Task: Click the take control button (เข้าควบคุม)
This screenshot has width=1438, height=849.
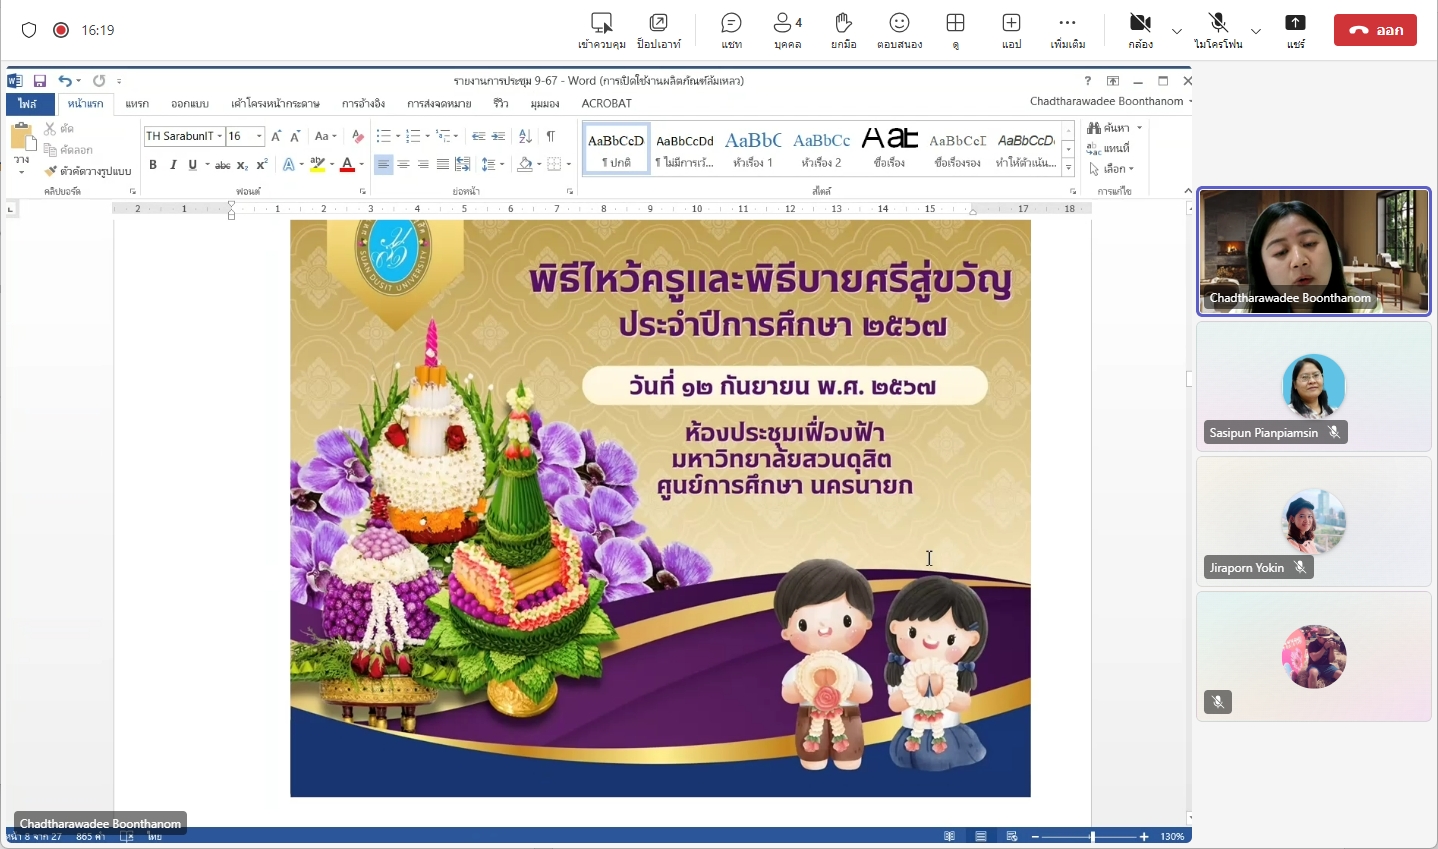Action: click(602, 30)
